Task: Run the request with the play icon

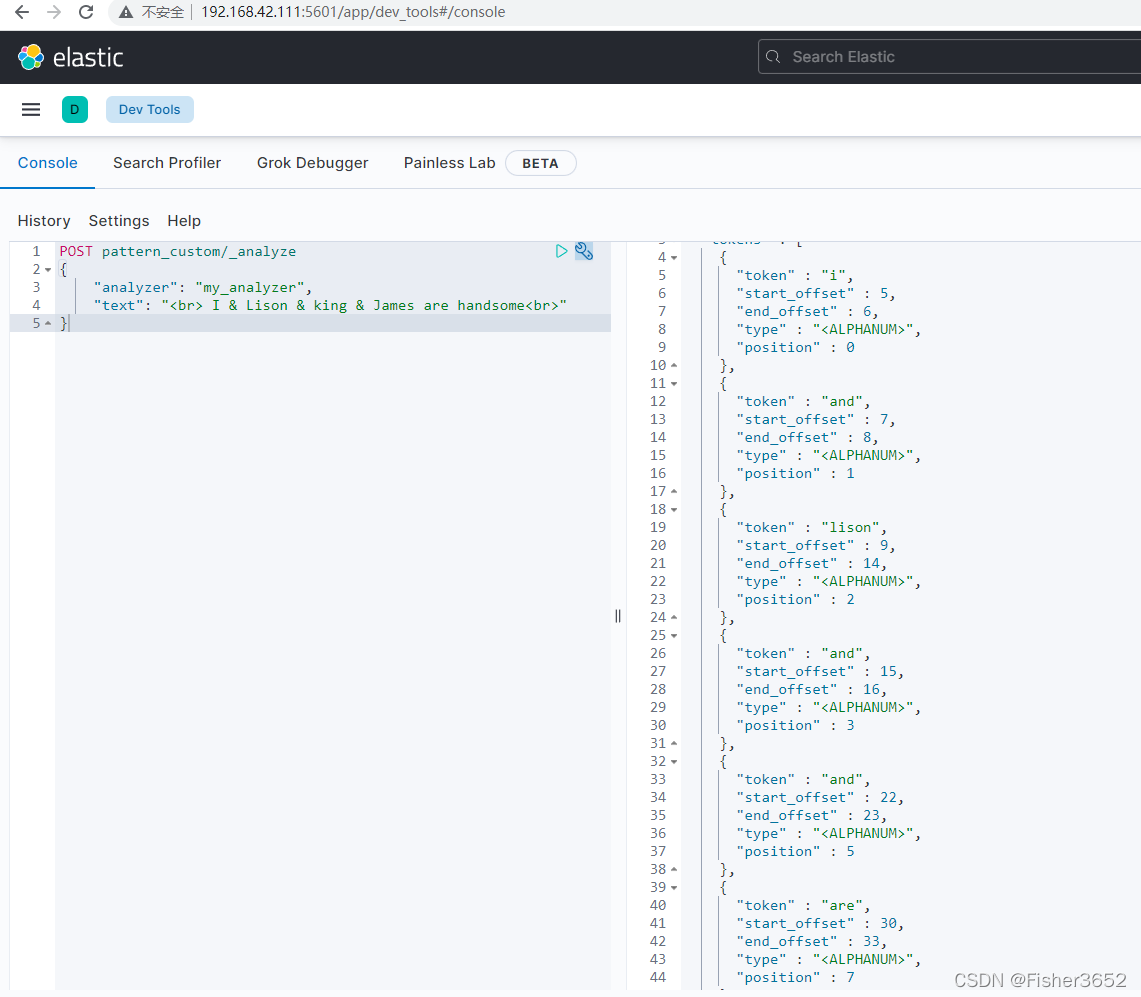Action: tap(561, 251)
